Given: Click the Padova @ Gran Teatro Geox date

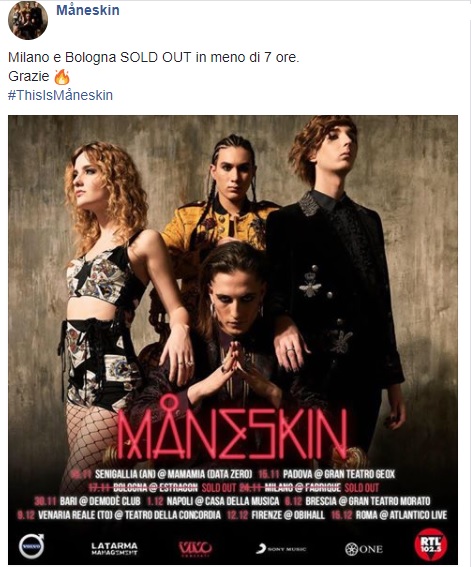Looking at the screenshot, I should point(327,474).
